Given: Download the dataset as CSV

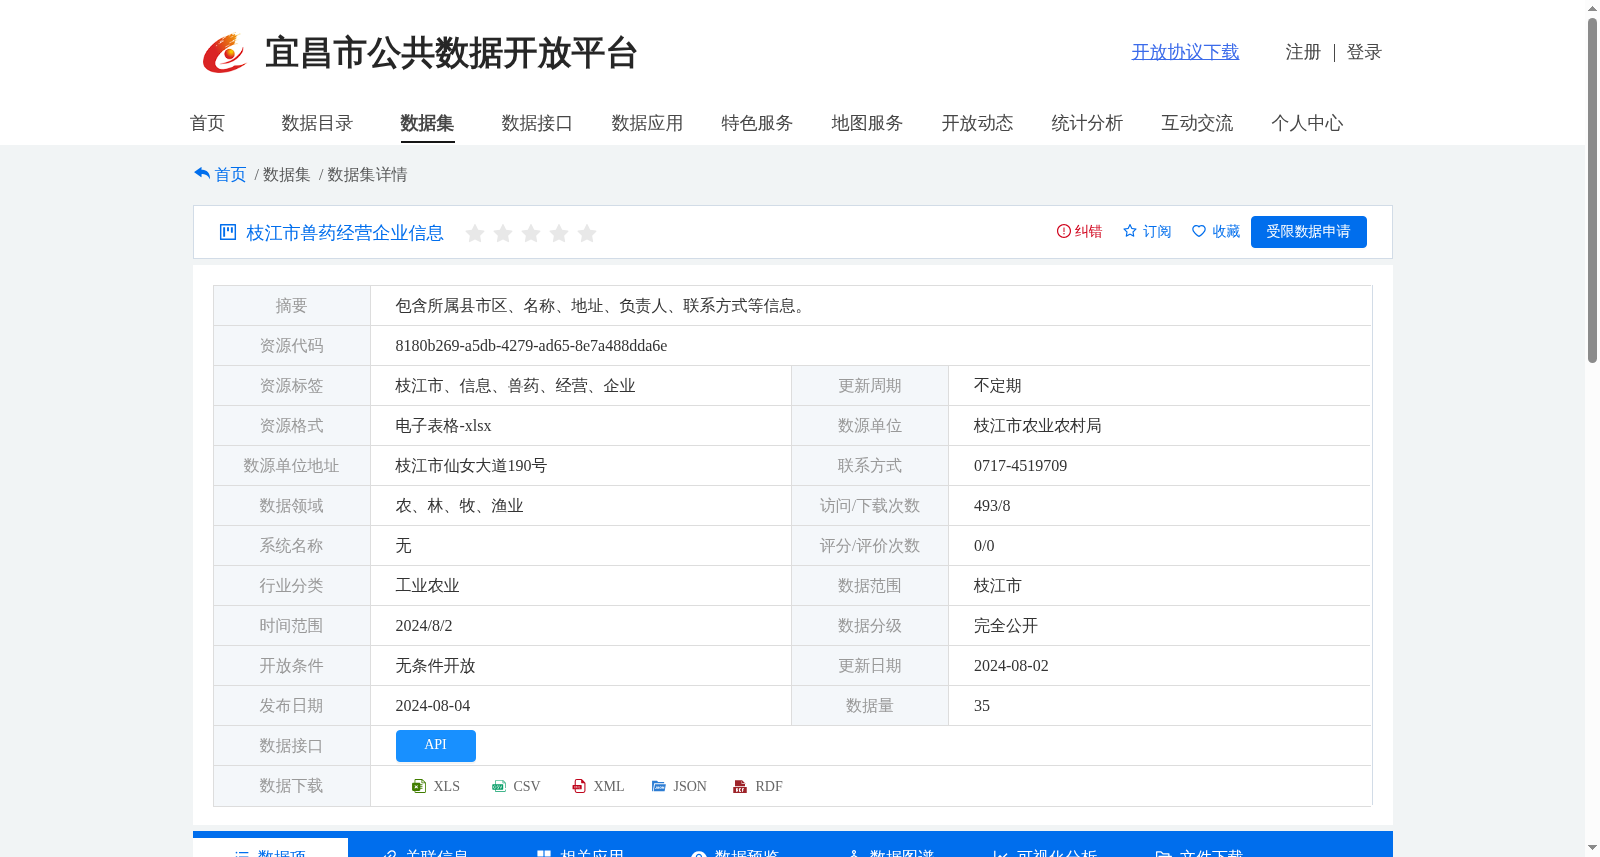Looking at the screenshot, I should [x=516, y=786].
